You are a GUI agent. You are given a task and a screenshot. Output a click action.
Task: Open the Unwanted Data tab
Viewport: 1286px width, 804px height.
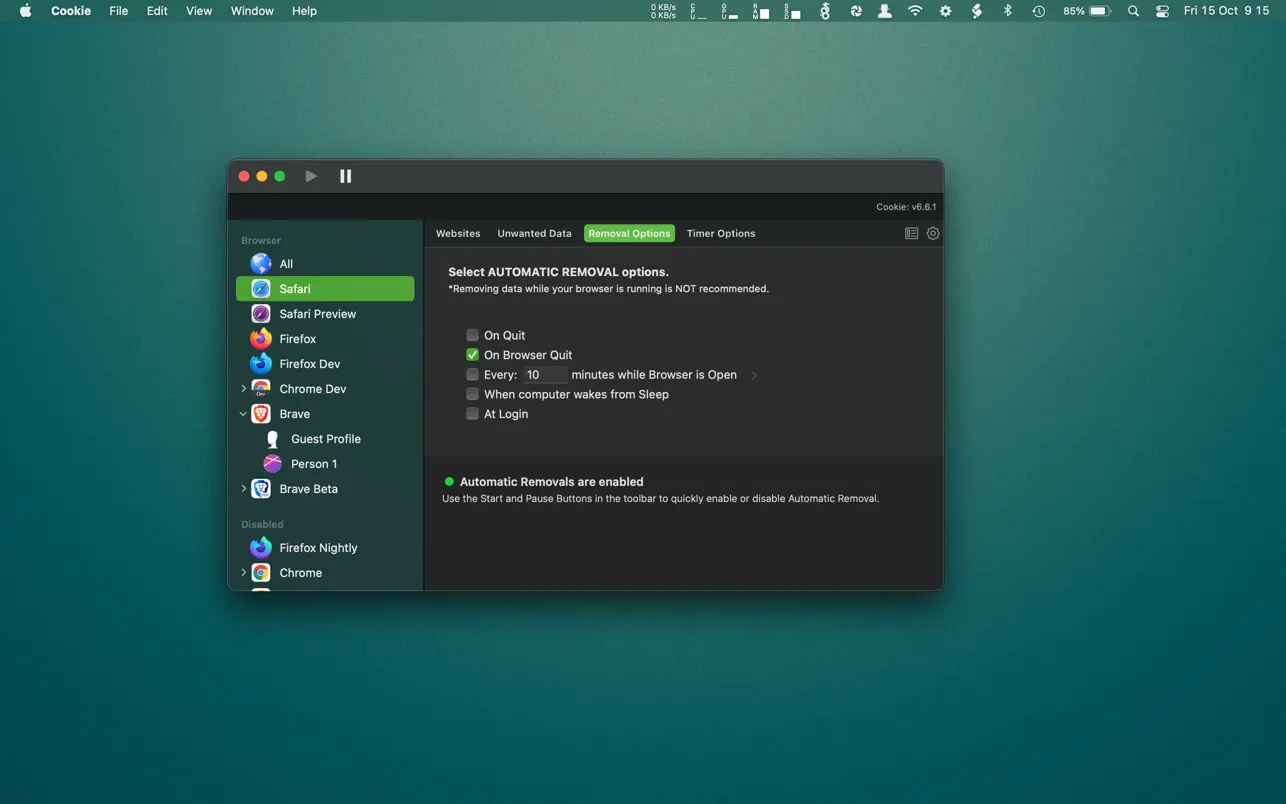(x=534, y=233)
